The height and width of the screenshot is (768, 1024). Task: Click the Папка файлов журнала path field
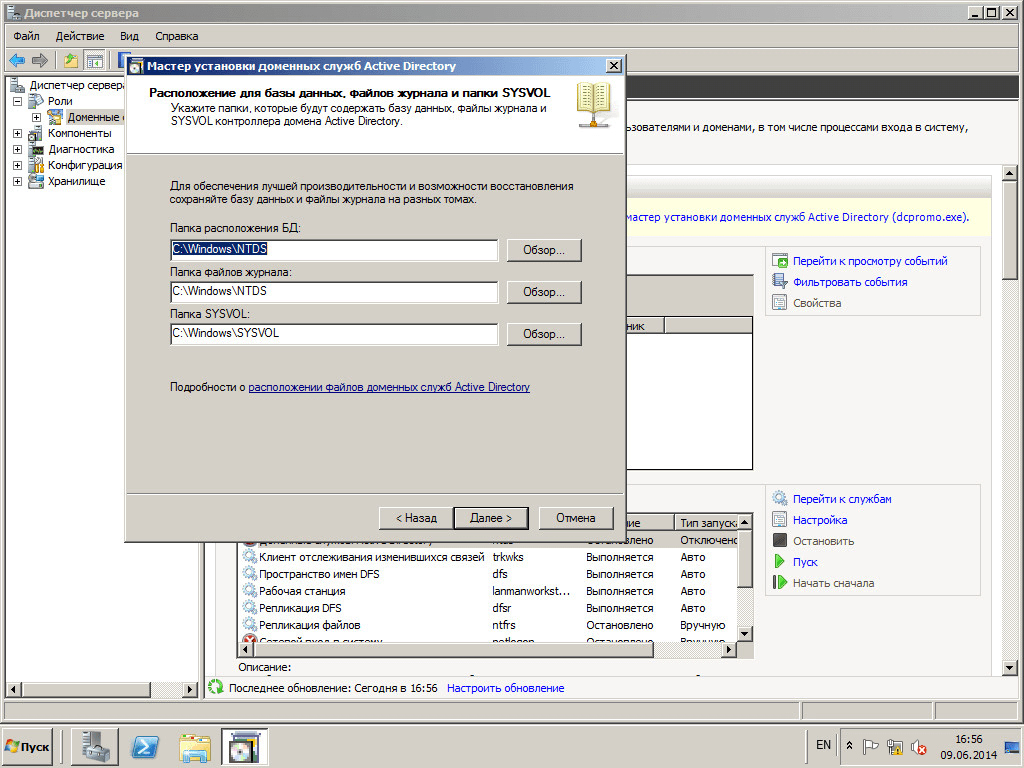(334, 292)
